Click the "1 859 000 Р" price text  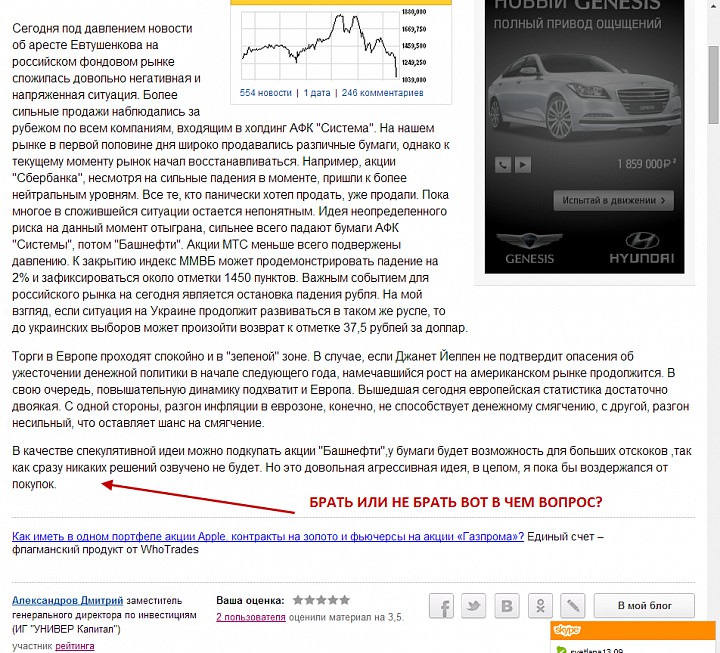pyautogui.click(x=646, y=164)
